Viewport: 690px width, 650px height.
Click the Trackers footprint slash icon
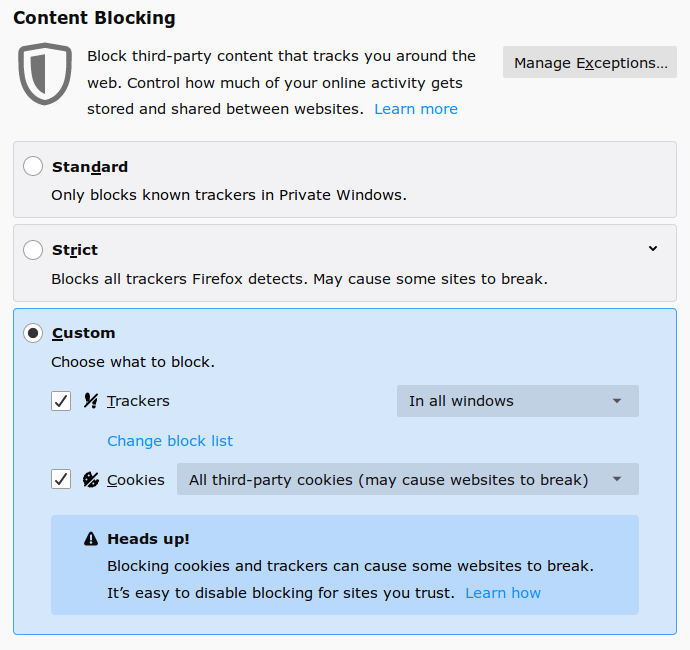pyautogui.click(x=91, y=401)
